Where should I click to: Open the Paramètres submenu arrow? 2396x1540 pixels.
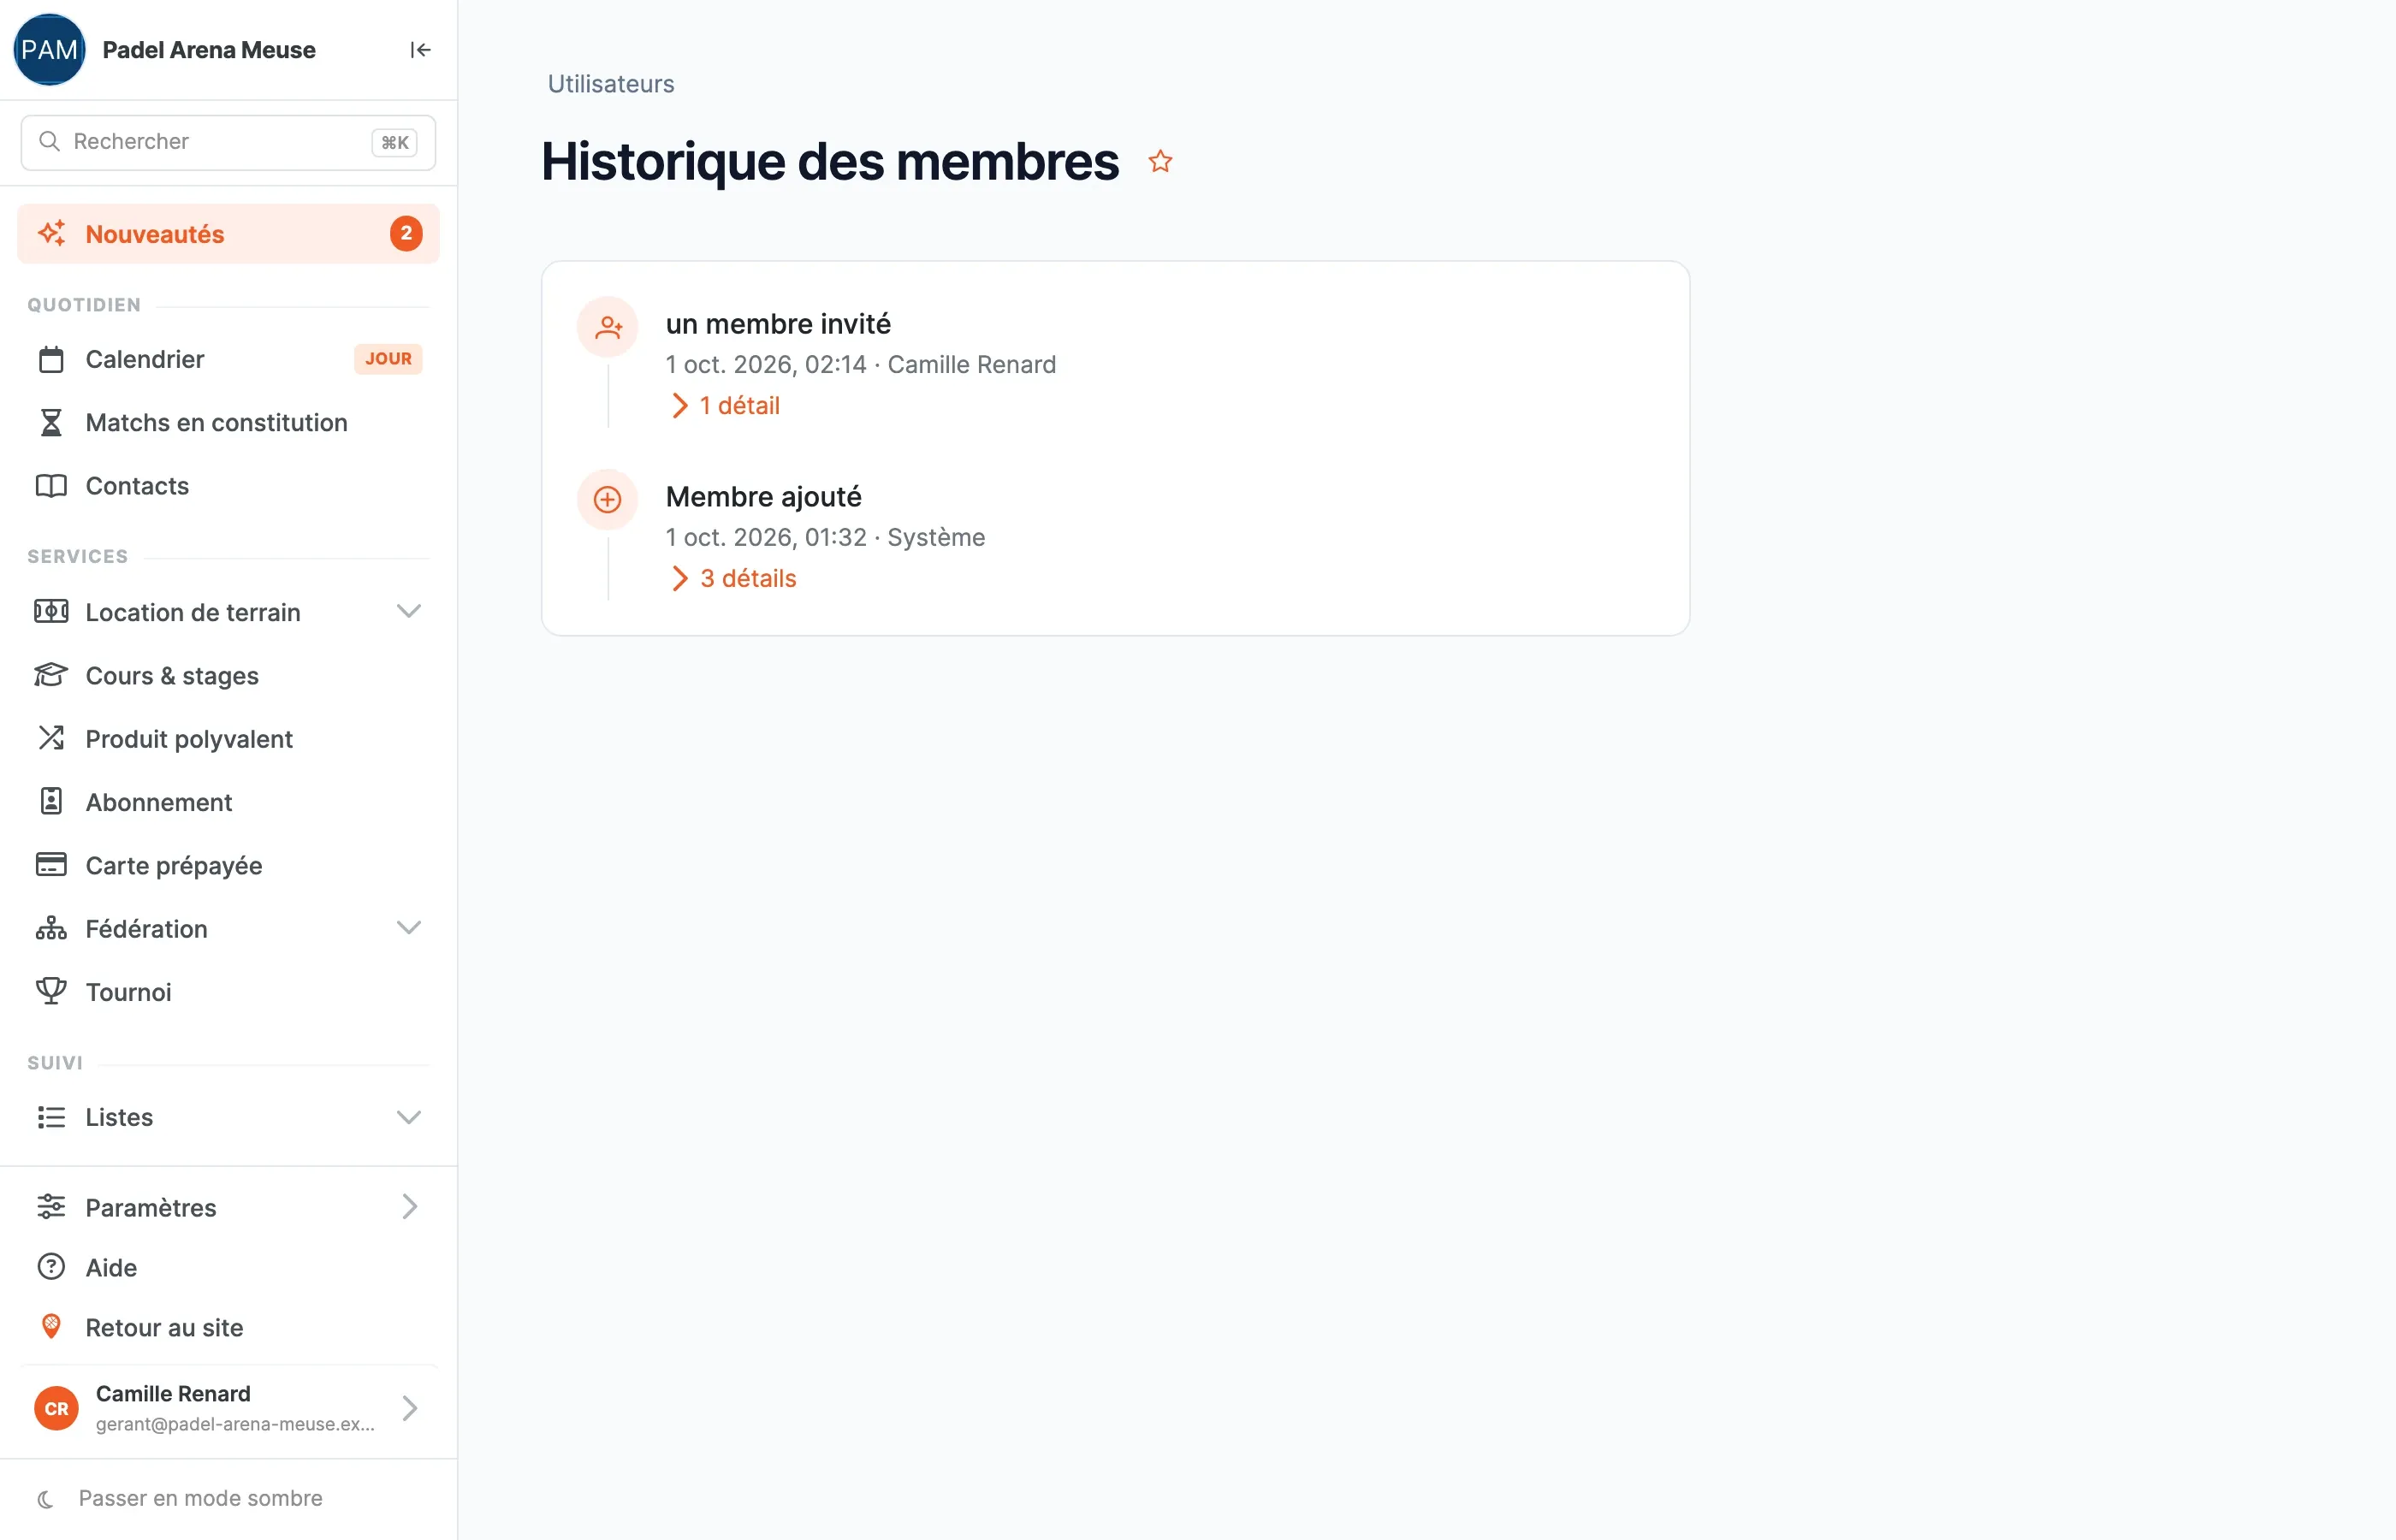pyautogui.click(x=409, y=1207)
